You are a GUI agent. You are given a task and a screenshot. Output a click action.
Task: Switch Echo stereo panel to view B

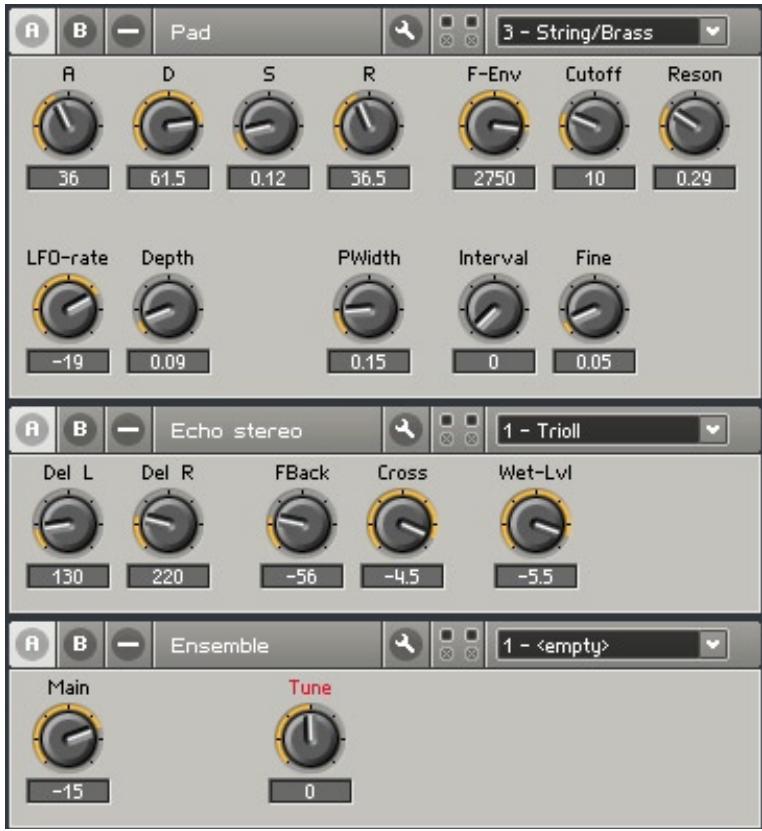click(x=80, y=429)
